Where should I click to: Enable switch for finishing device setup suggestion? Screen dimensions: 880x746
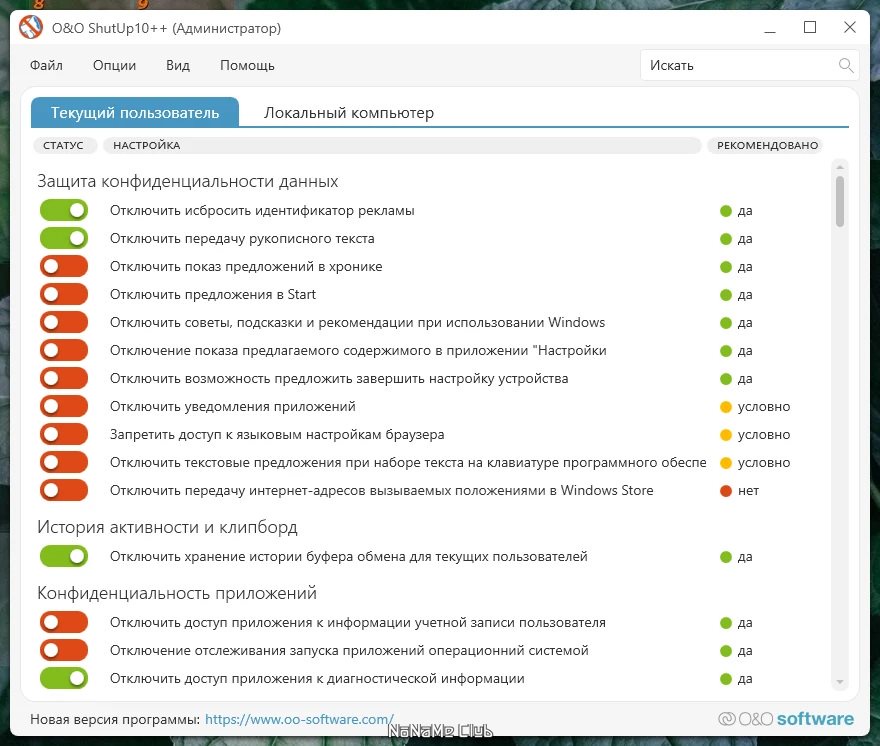tap(64, 378)
